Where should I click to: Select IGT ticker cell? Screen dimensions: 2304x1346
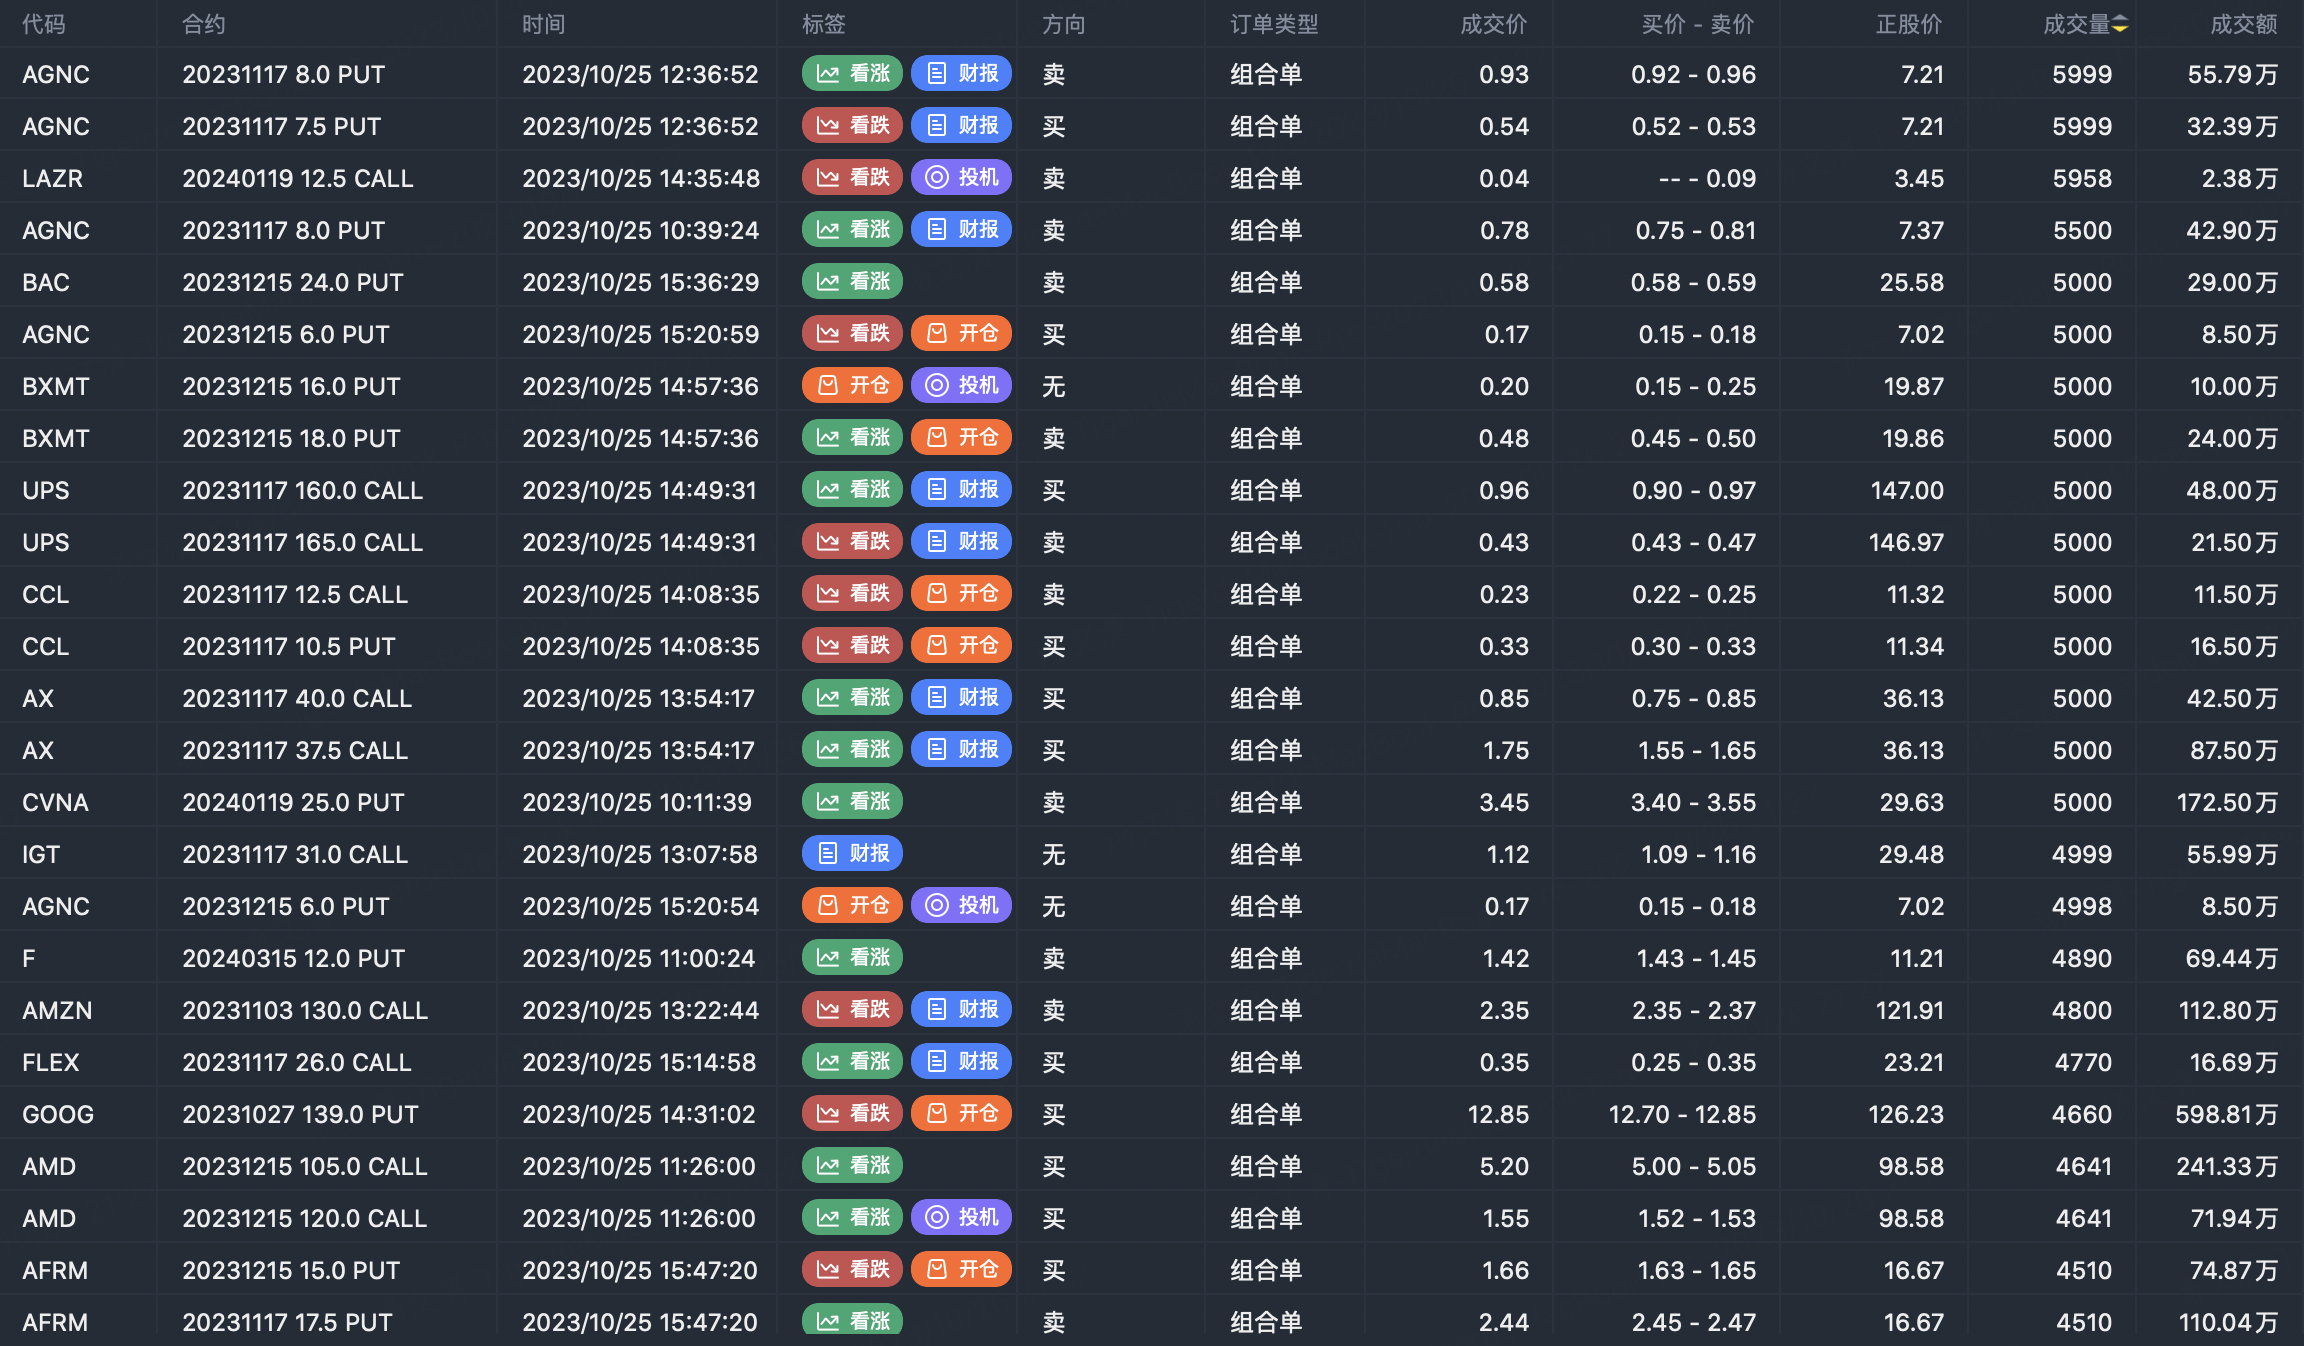tap(41, 854)
